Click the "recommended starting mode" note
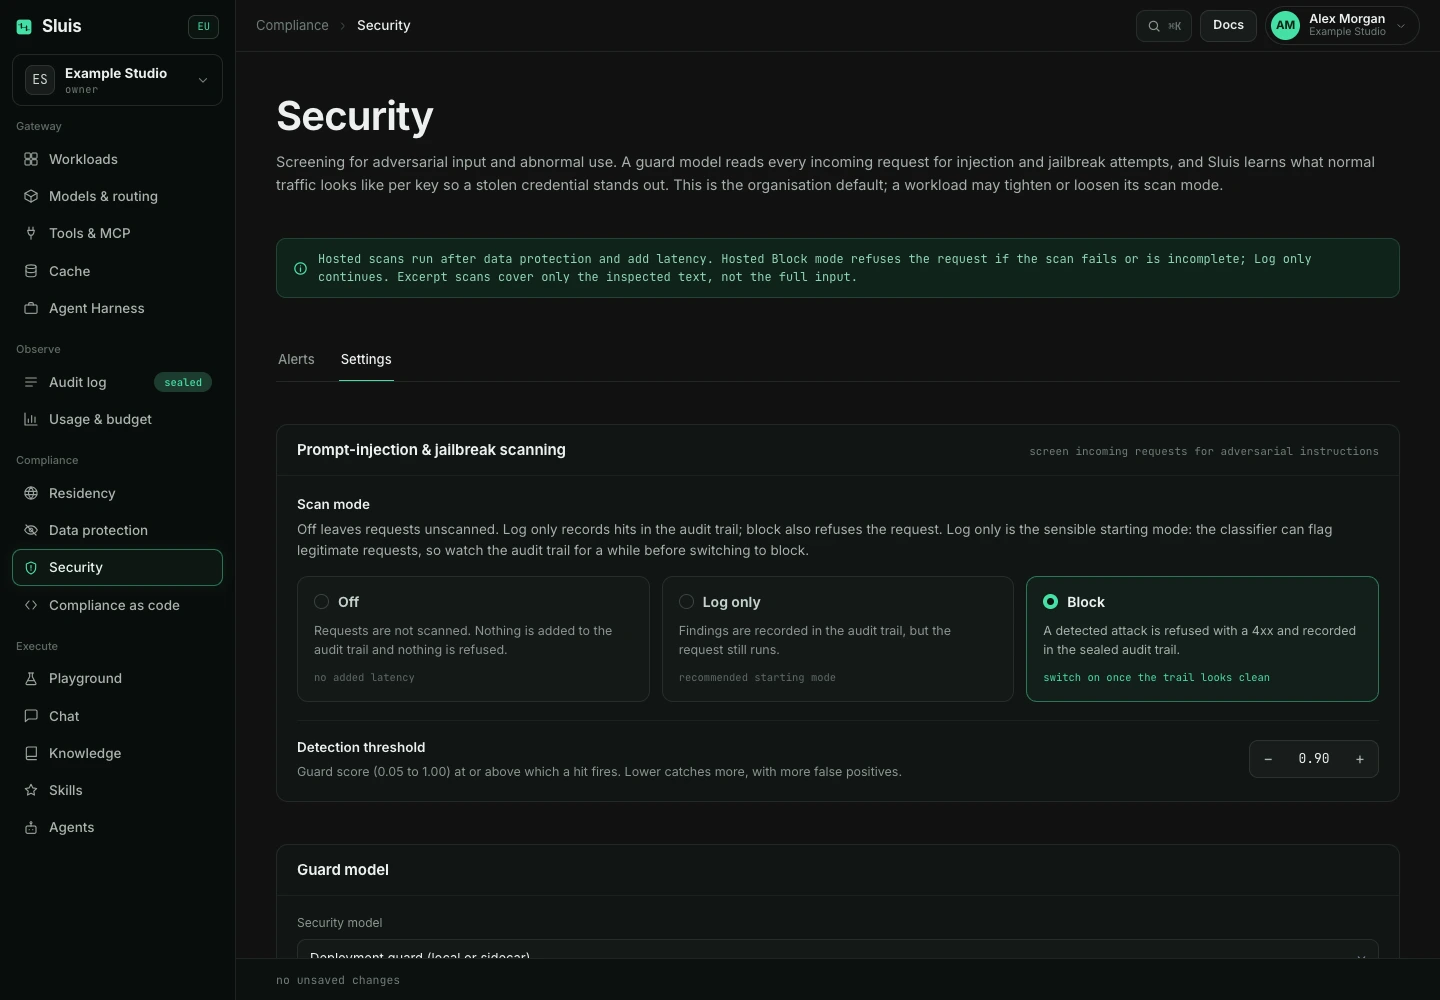The height and width of the screenshot is (1000, 1440). tap(757, 678)
